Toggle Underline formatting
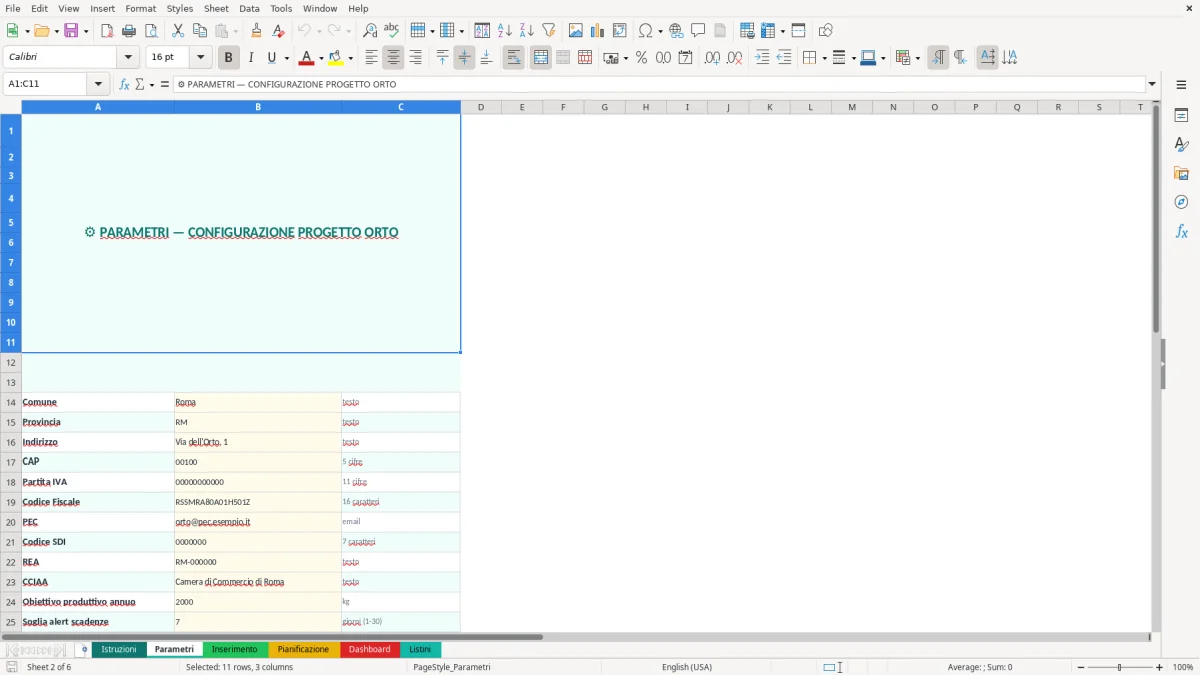 (272, 58)
